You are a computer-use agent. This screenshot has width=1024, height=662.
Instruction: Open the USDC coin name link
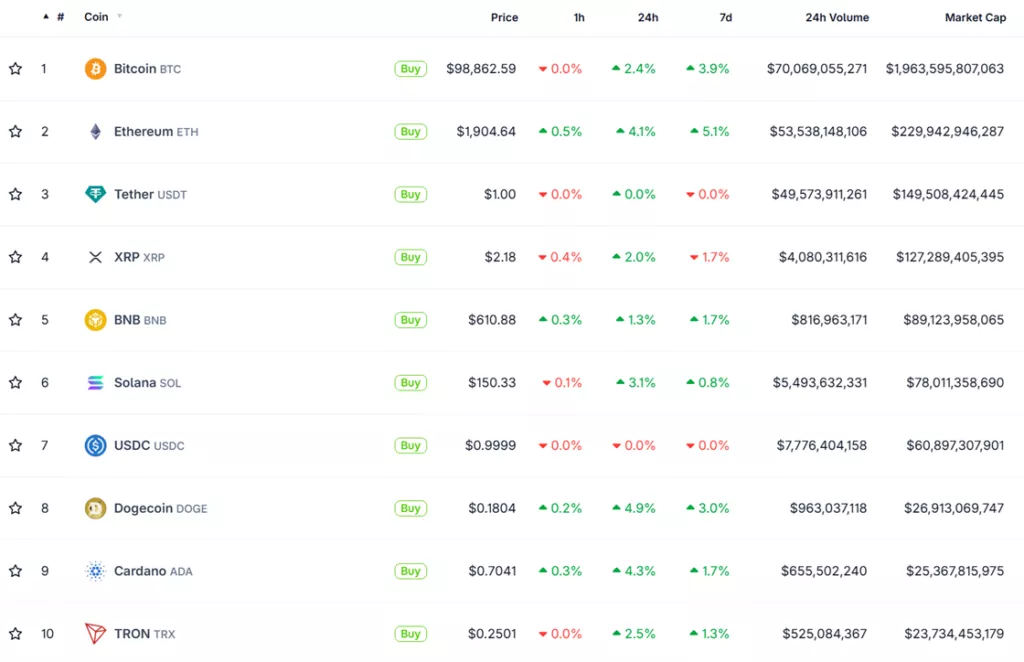(x=134, y=446)
